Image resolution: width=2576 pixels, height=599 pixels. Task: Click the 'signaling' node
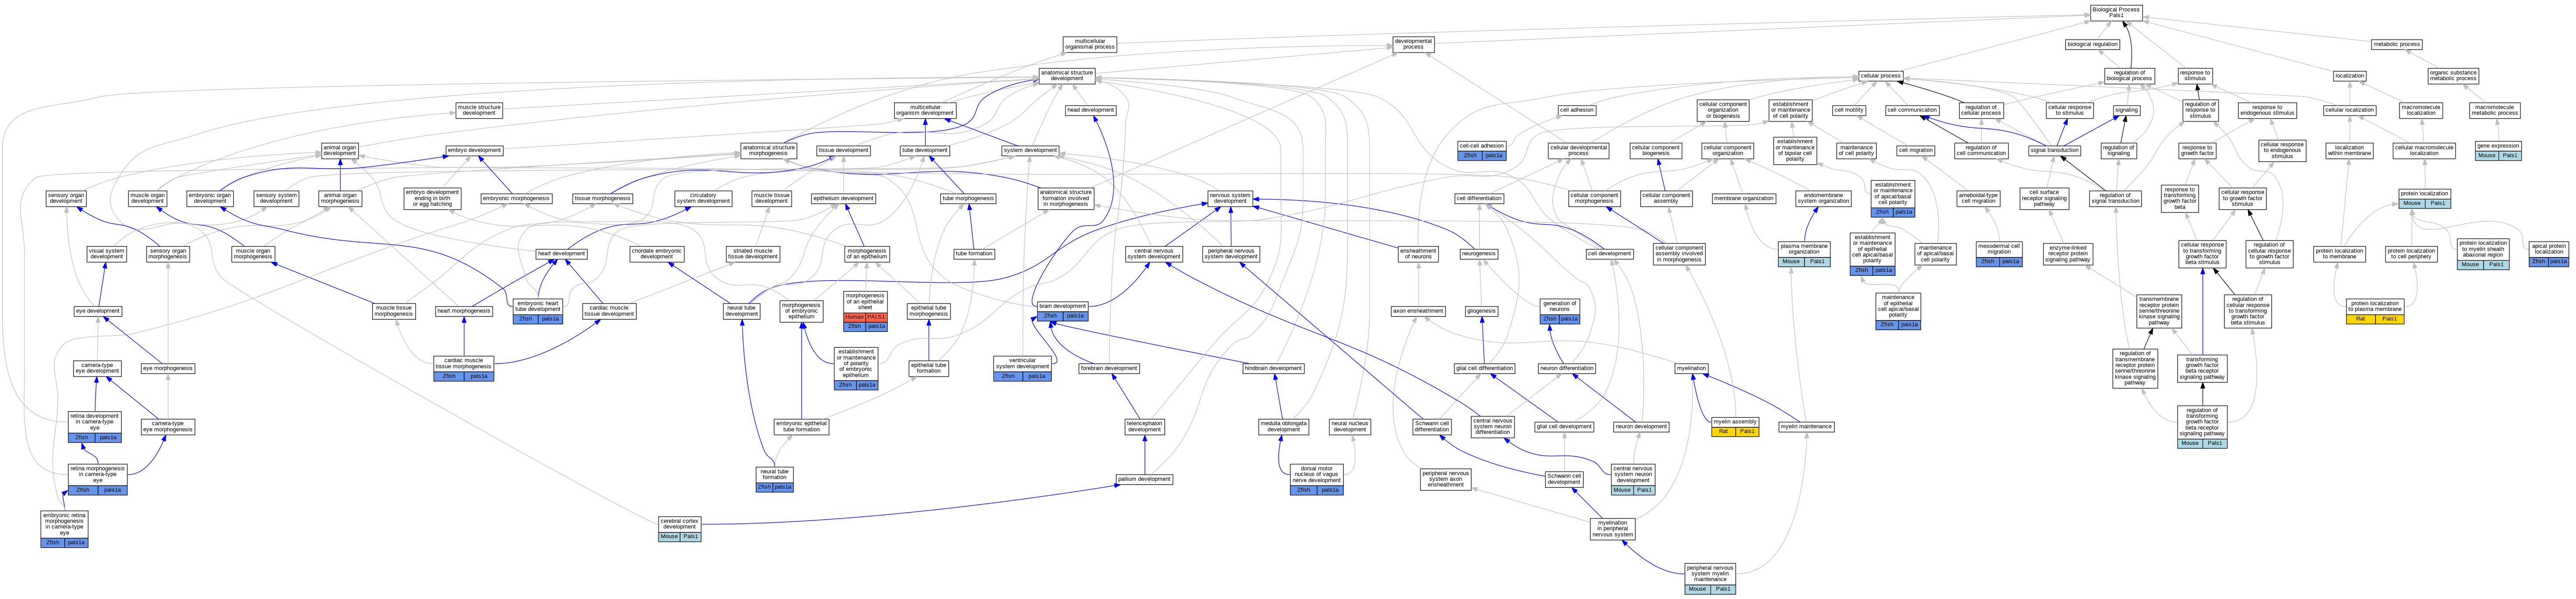click(x=2126, y=110)
